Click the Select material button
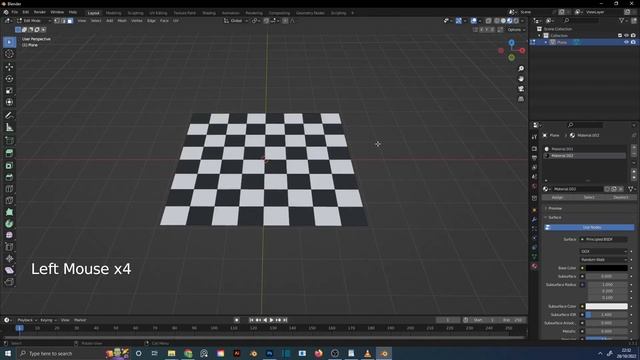Screen dimensions: 640x360 click(x=589, y=198)
